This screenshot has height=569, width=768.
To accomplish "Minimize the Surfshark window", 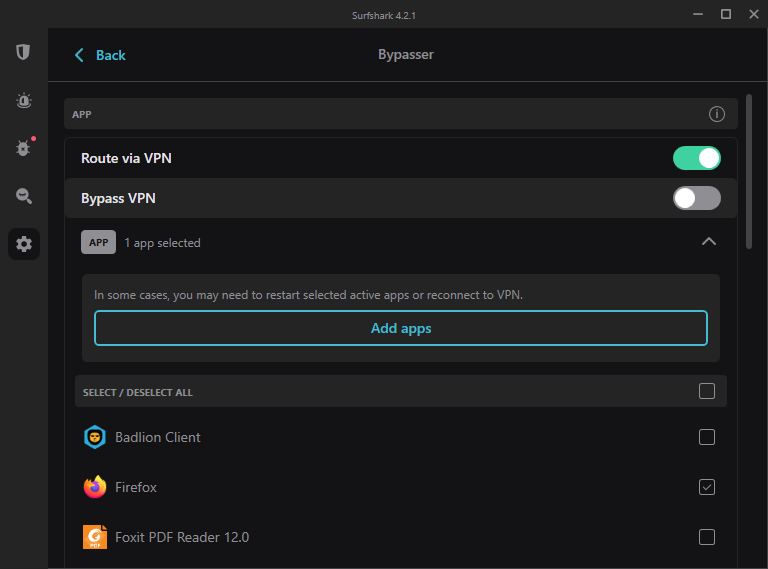I will [x=698, y=14].
